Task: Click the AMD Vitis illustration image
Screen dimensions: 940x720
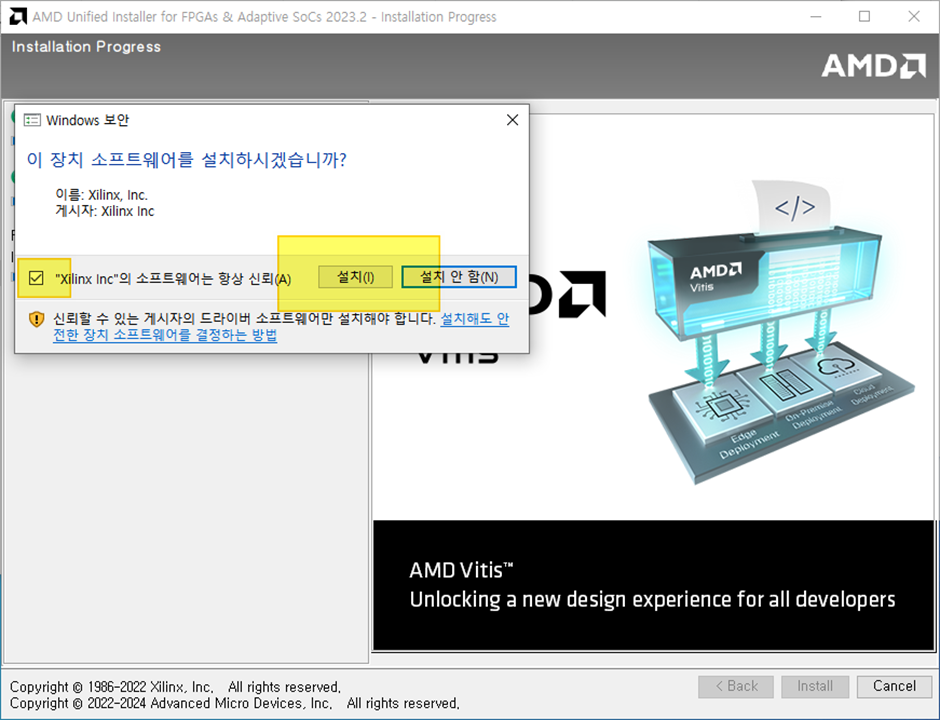Action: pos(781,333)
